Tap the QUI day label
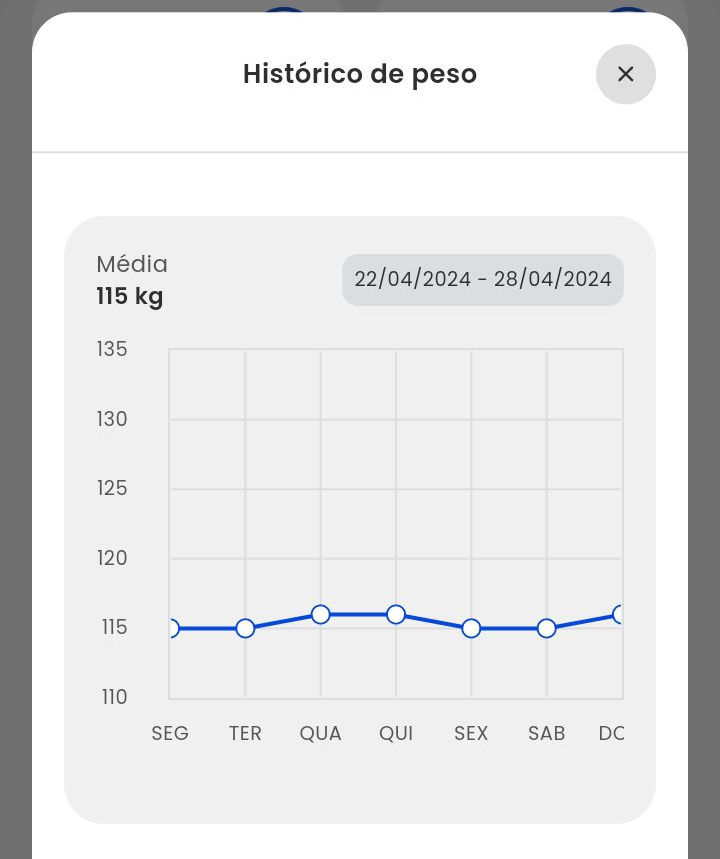Image resolution: width=720 pixels, height=859 pixels. point(396,733)
